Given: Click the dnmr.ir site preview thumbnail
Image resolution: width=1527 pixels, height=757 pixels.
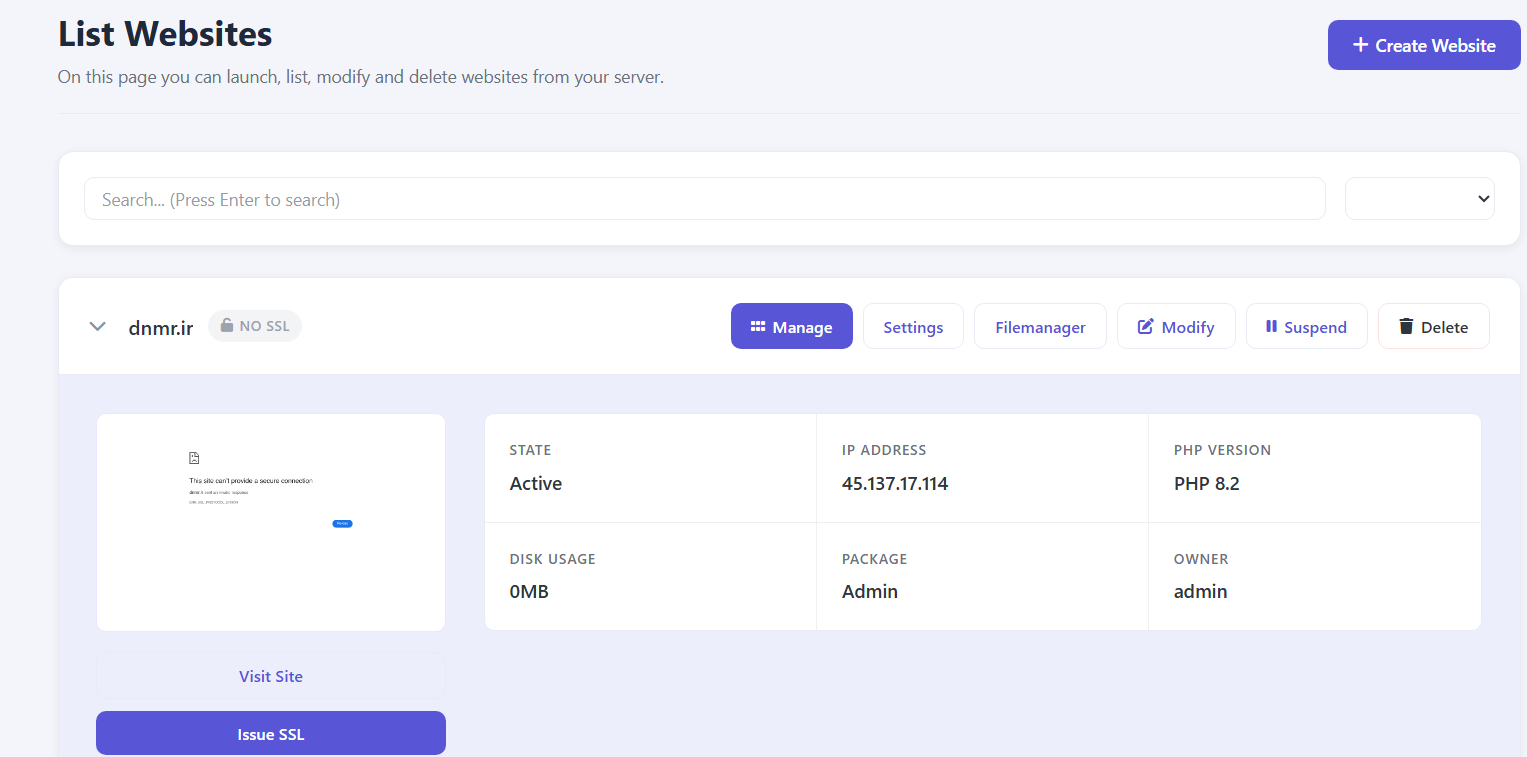Looking at the screenshot, I should pyautogui.click(x=271, y=522).
